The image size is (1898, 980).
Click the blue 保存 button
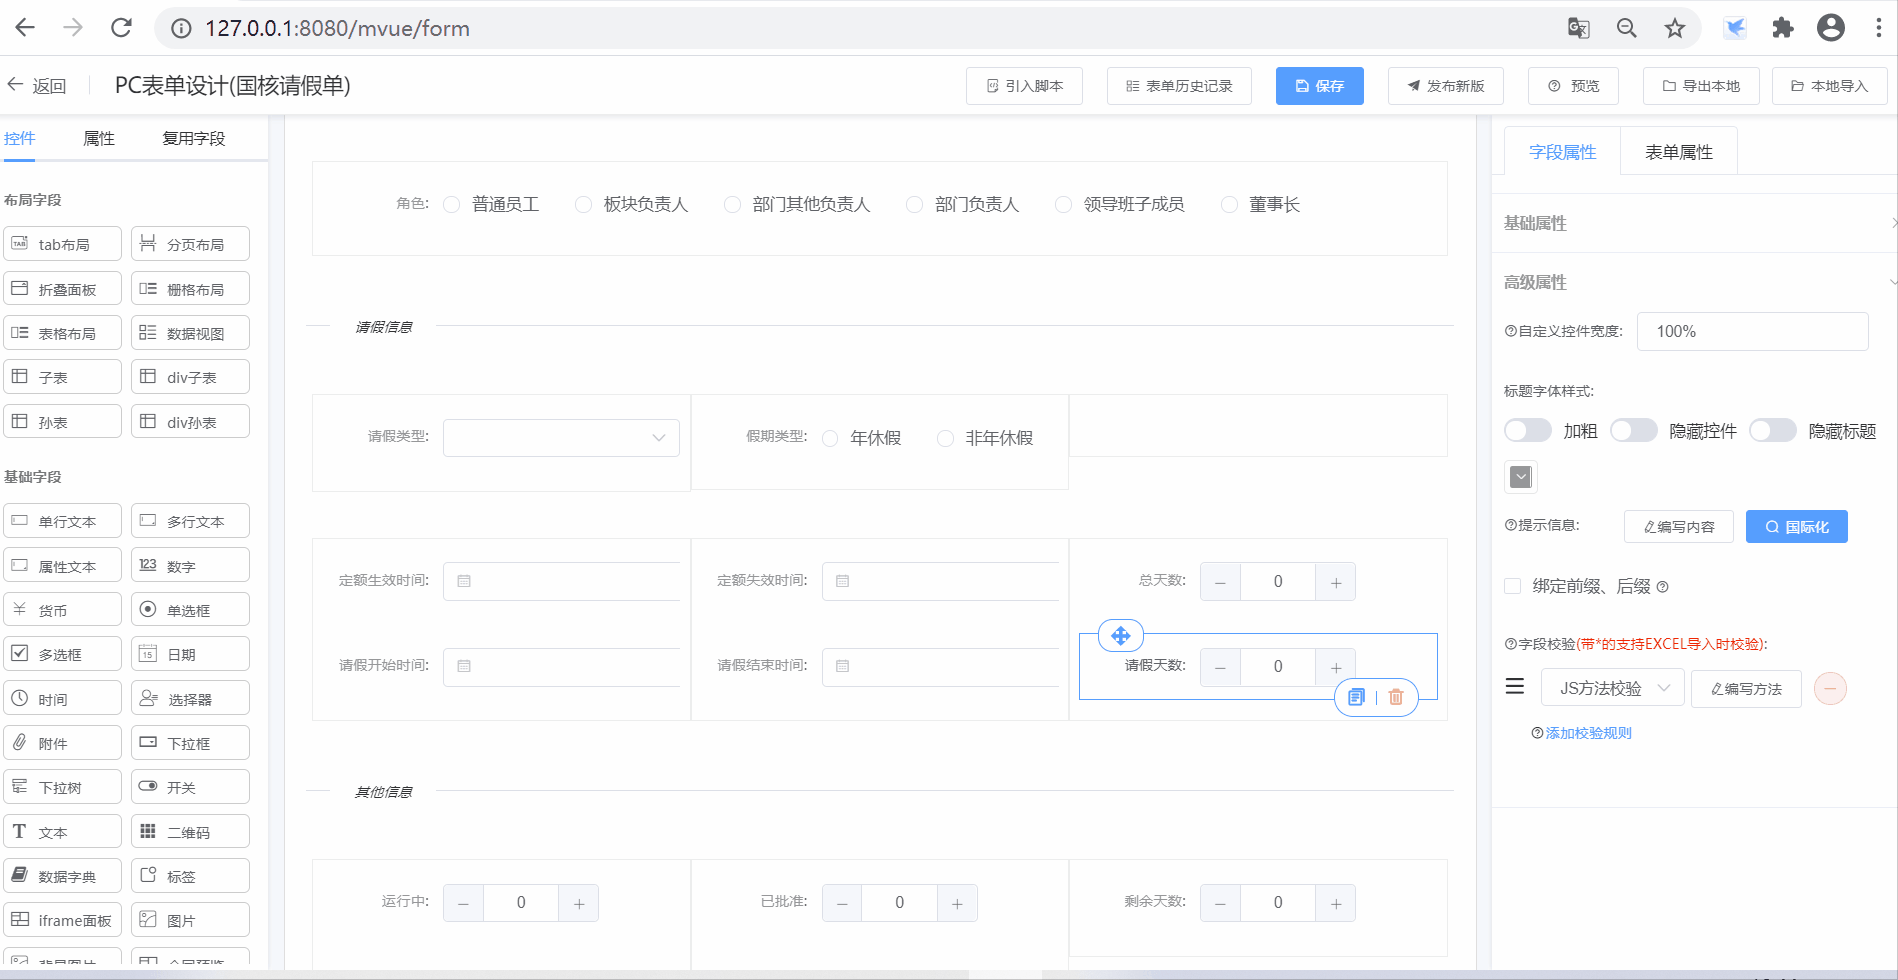pyautogui.click(x=1319, y=86)
